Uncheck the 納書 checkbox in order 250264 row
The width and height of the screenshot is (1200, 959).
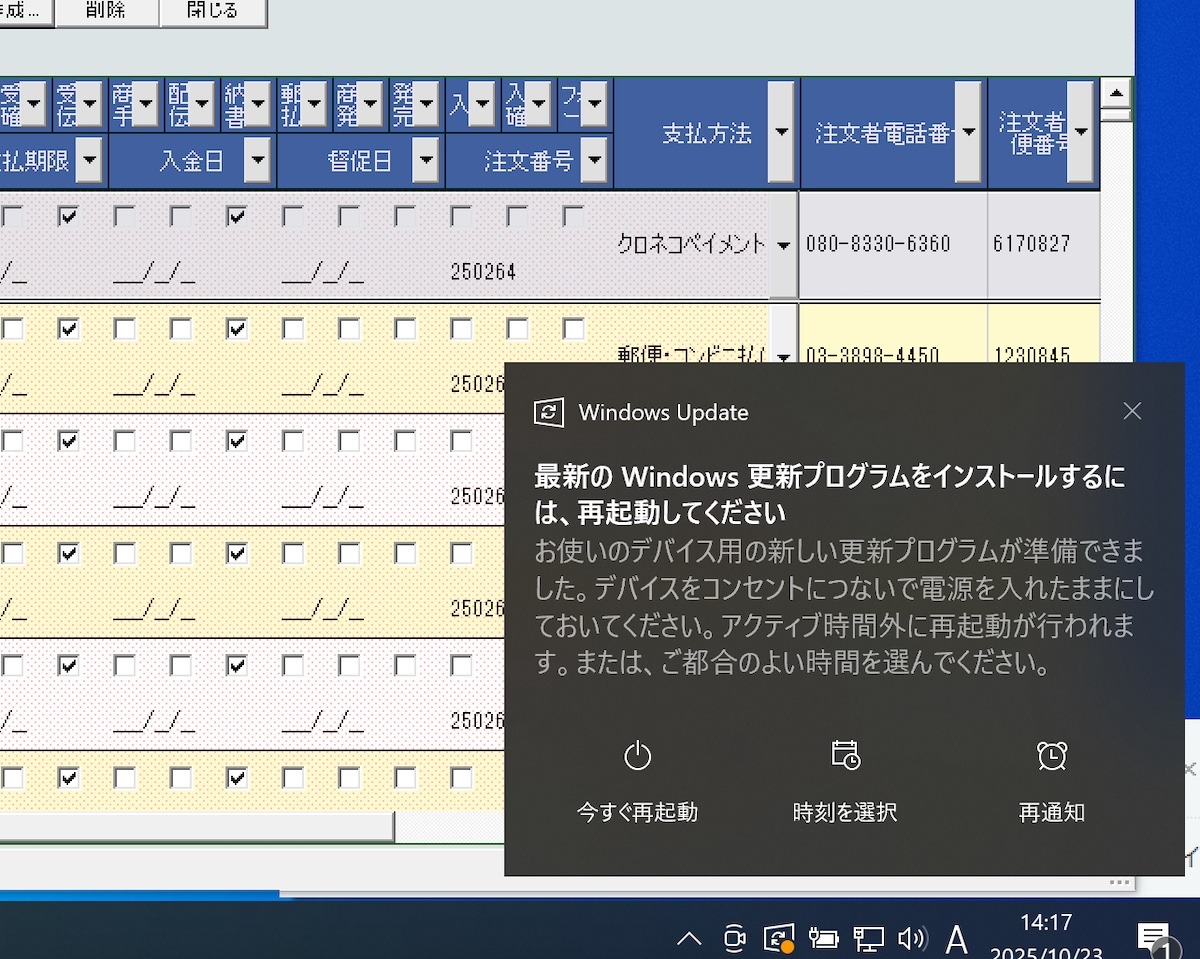click(237, 216)
